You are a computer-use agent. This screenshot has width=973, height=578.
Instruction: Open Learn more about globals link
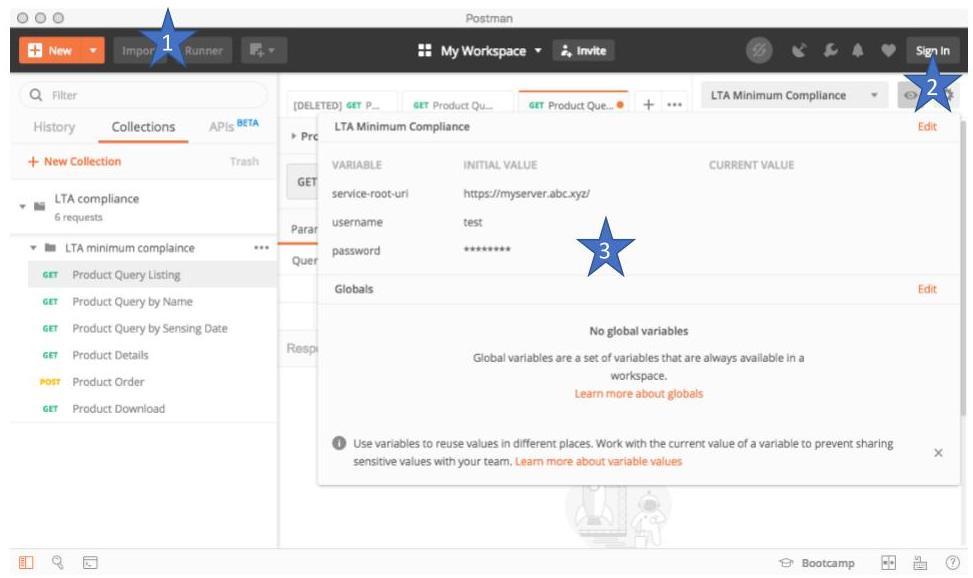point(639,394)
